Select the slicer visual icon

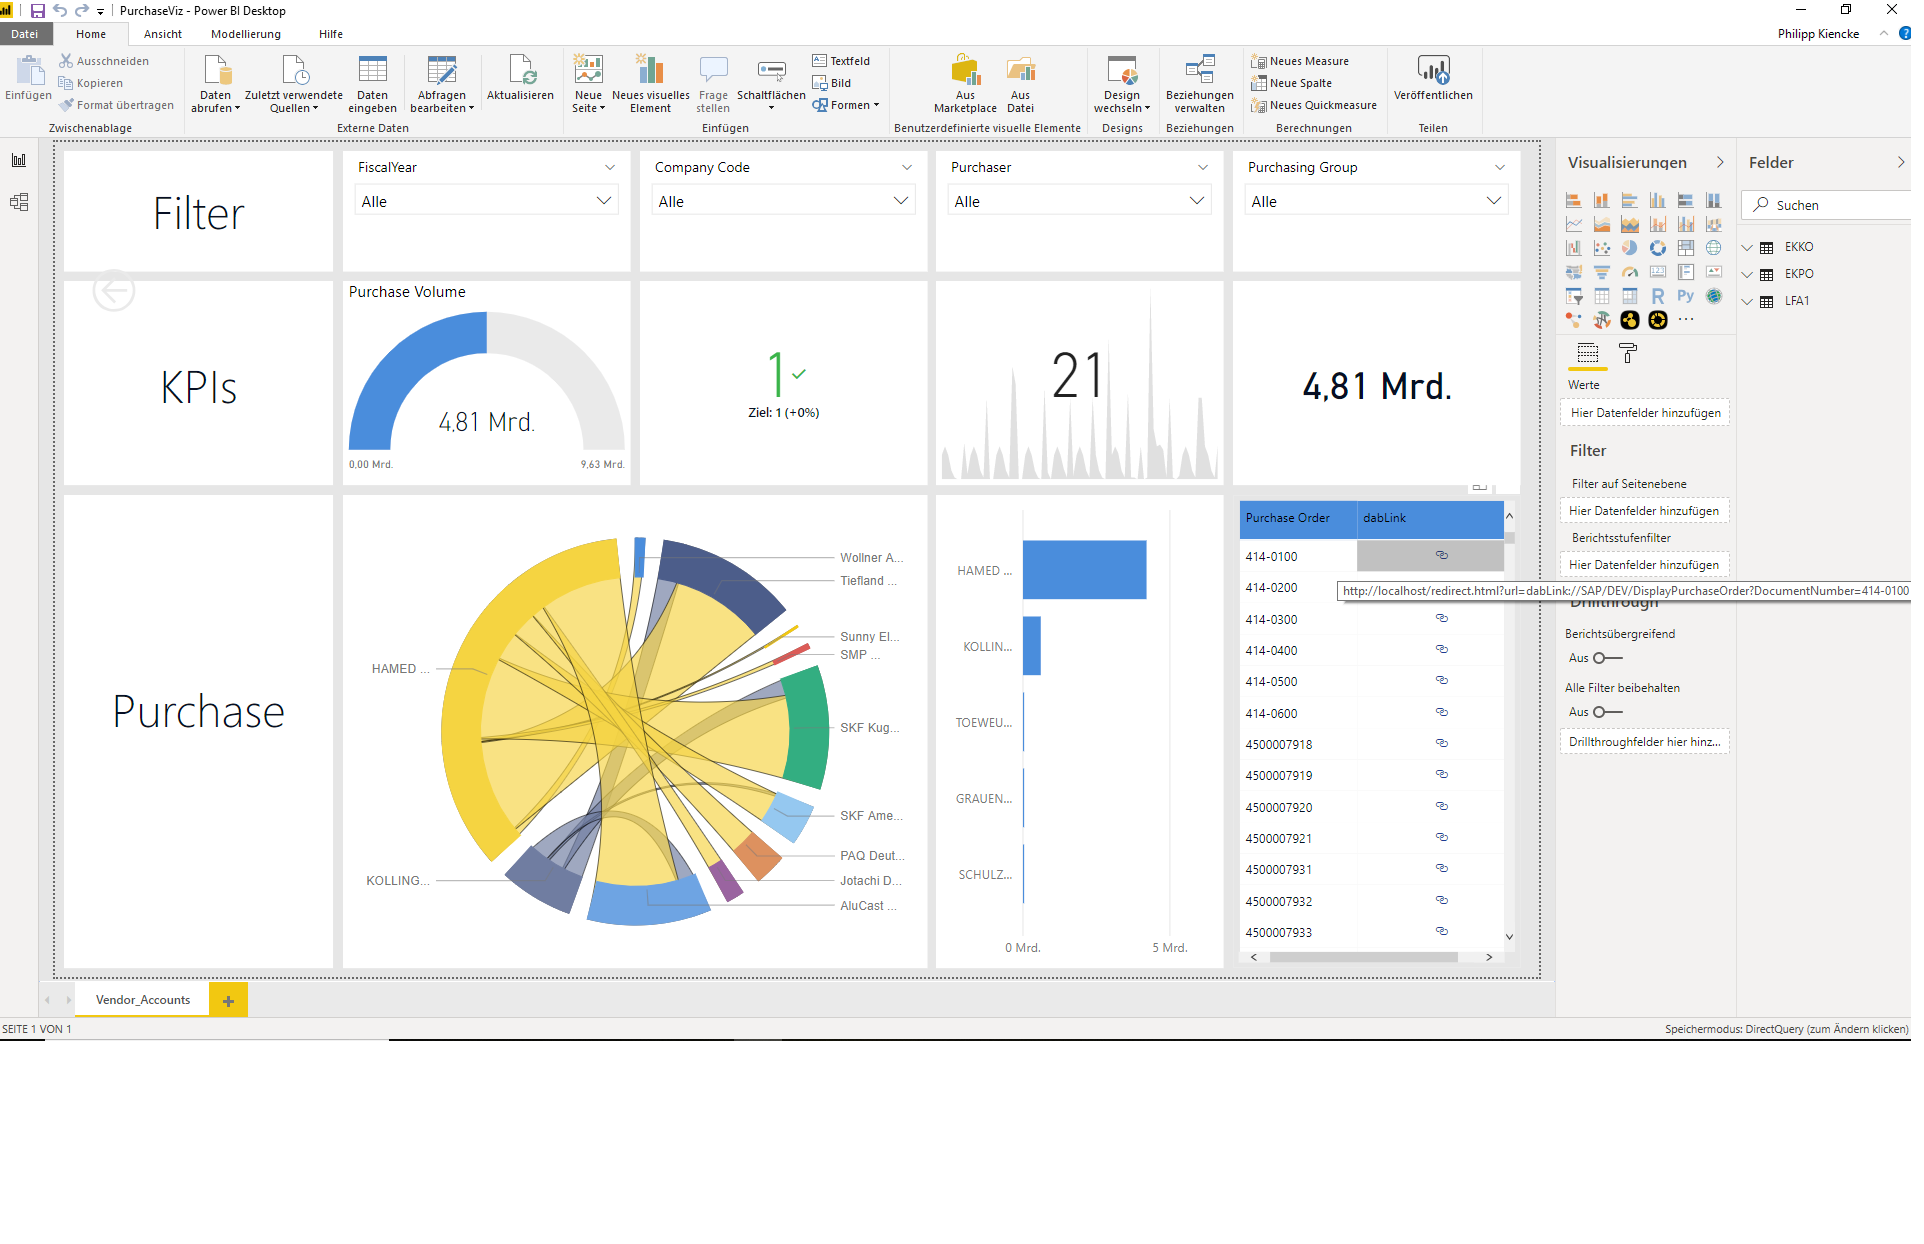coord(1574,296)
